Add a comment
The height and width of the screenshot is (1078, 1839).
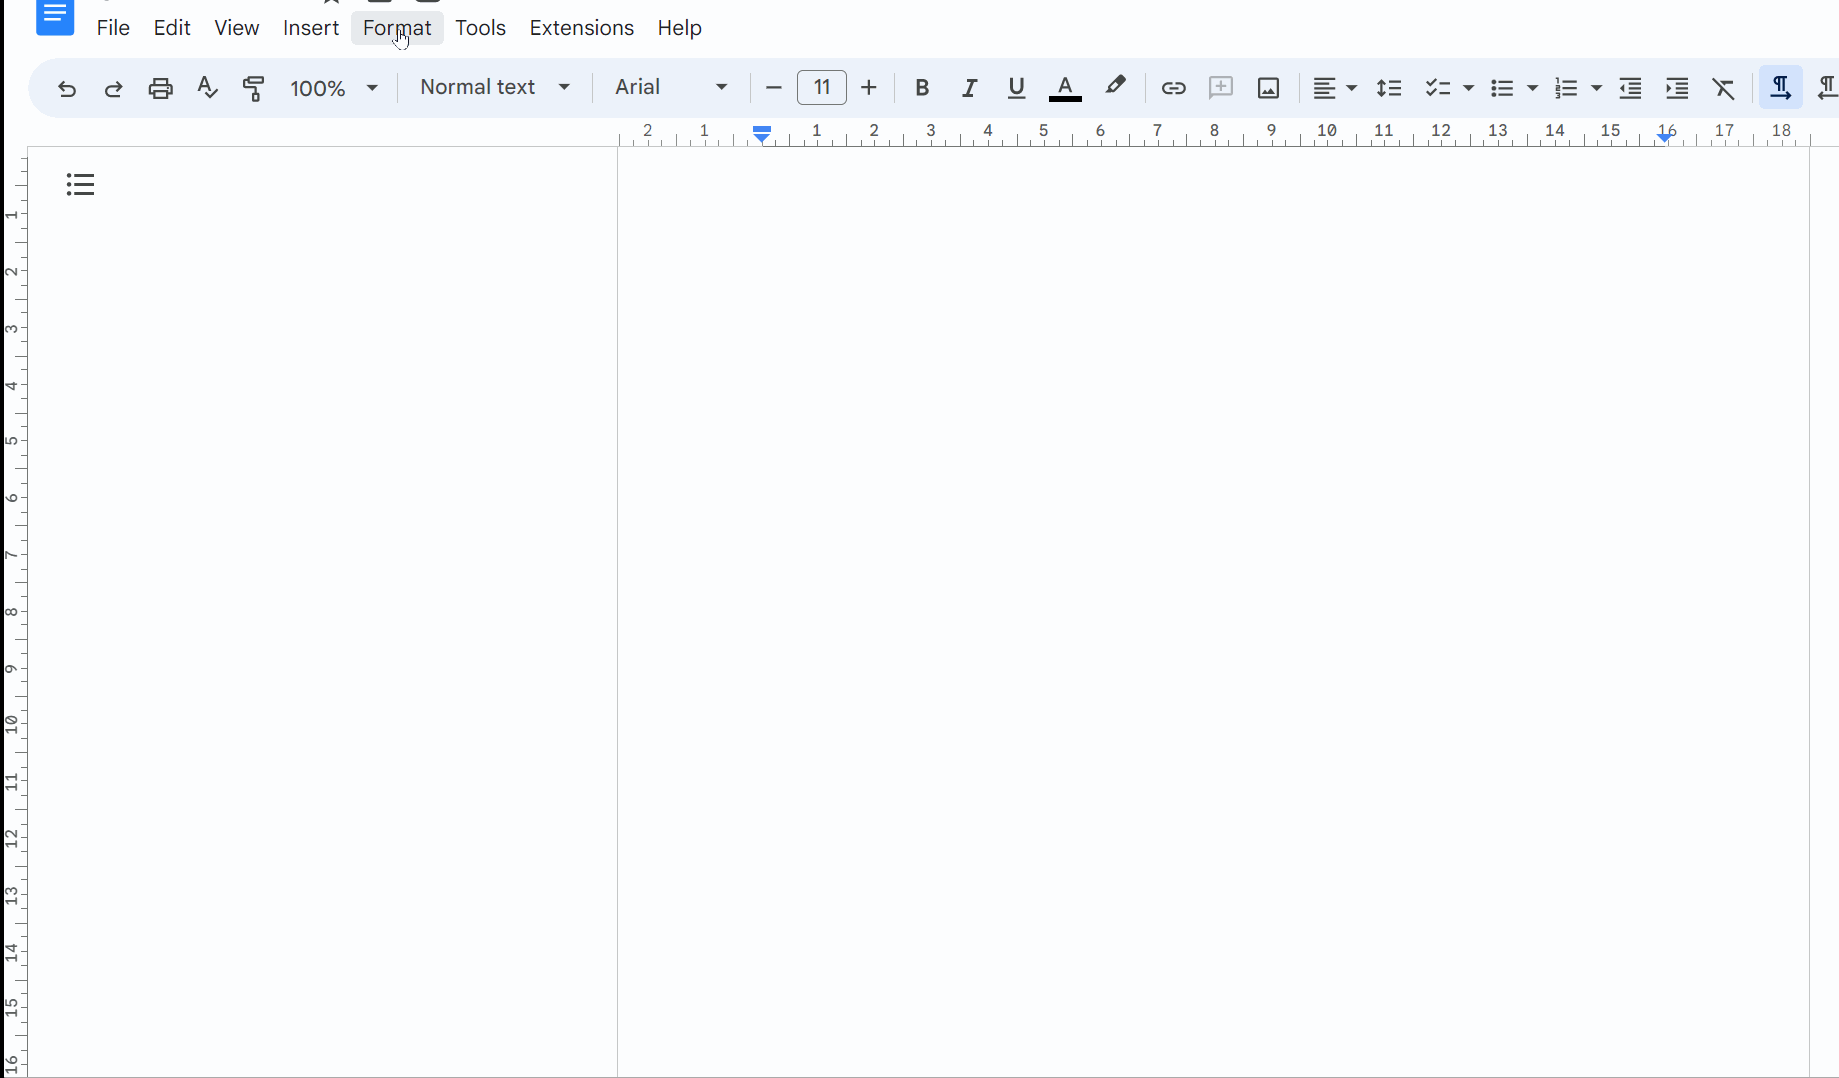[1220, 88]
